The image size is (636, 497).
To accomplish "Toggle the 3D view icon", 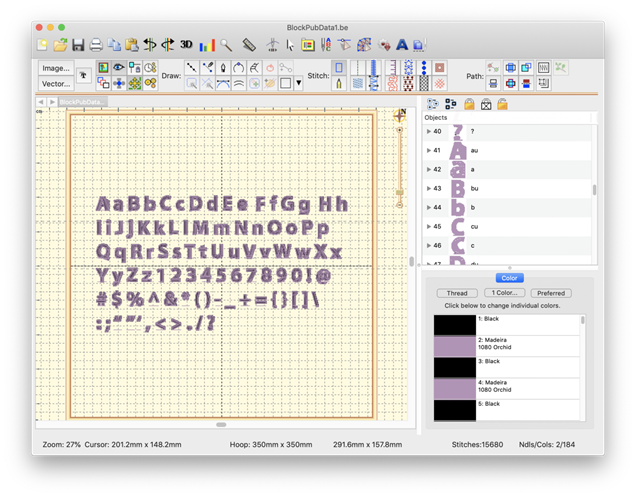I will (x=186, y=45).
